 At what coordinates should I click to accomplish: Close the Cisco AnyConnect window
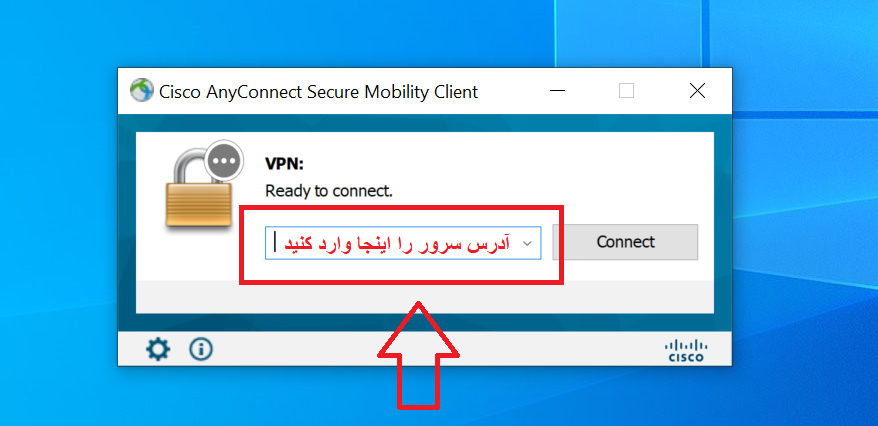pyautogui.click(x=697, y=91)
